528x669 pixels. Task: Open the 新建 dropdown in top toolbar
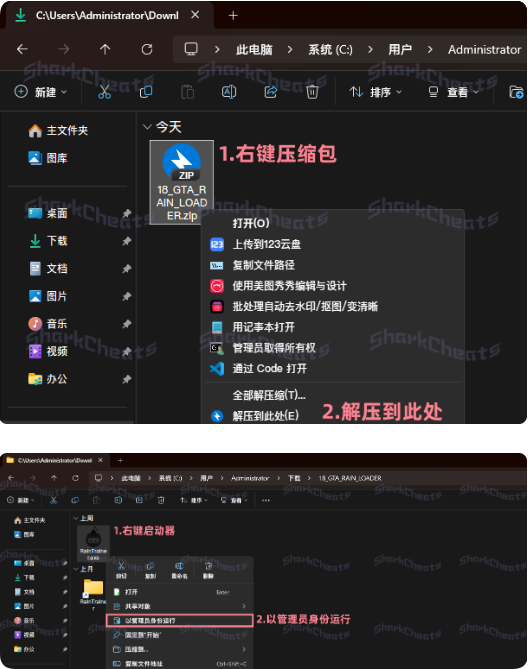click(41, 92)
